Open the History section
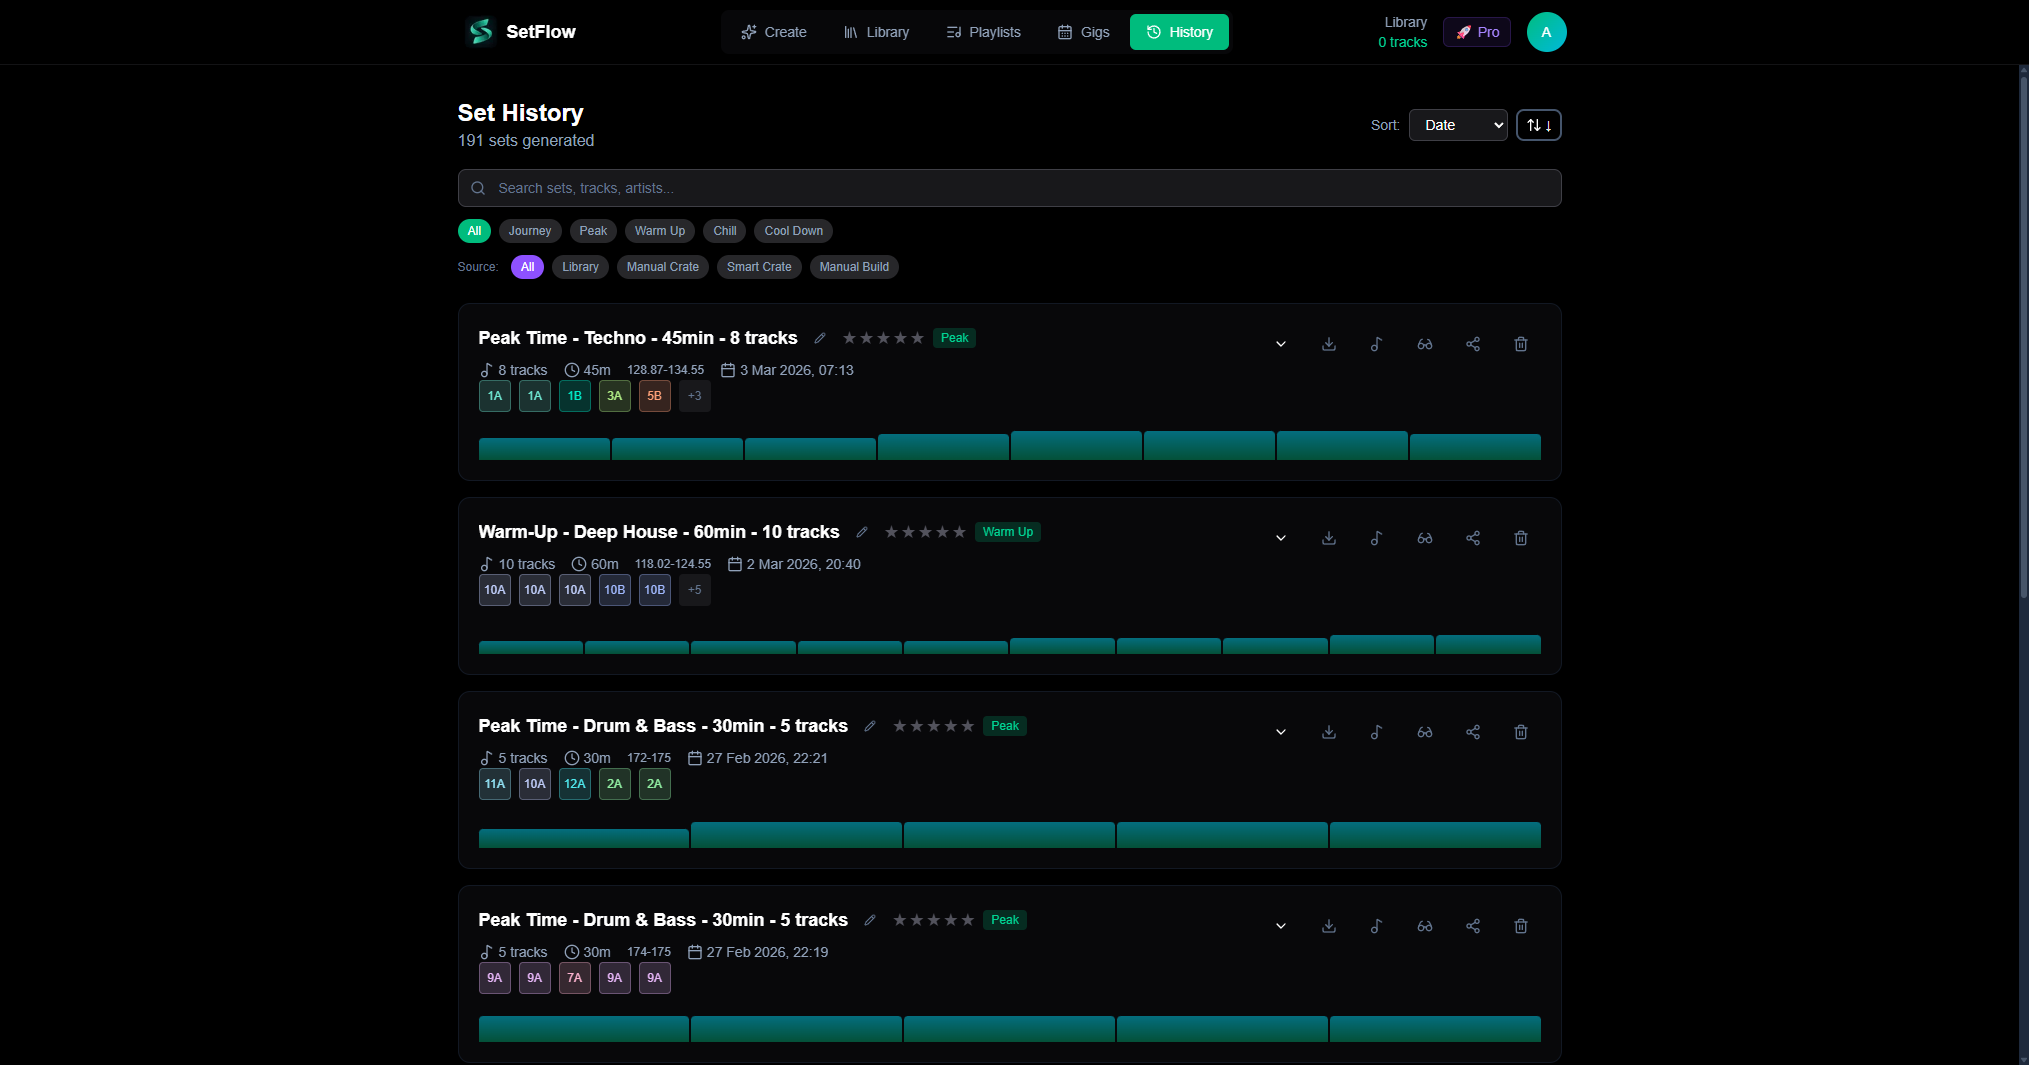 click(1179, 31)
